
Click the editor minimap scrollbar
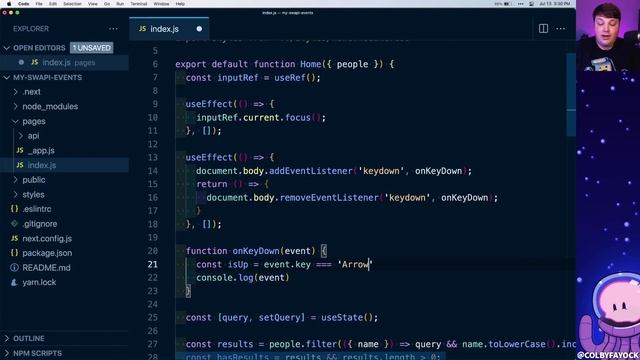(x=571, y=95)
